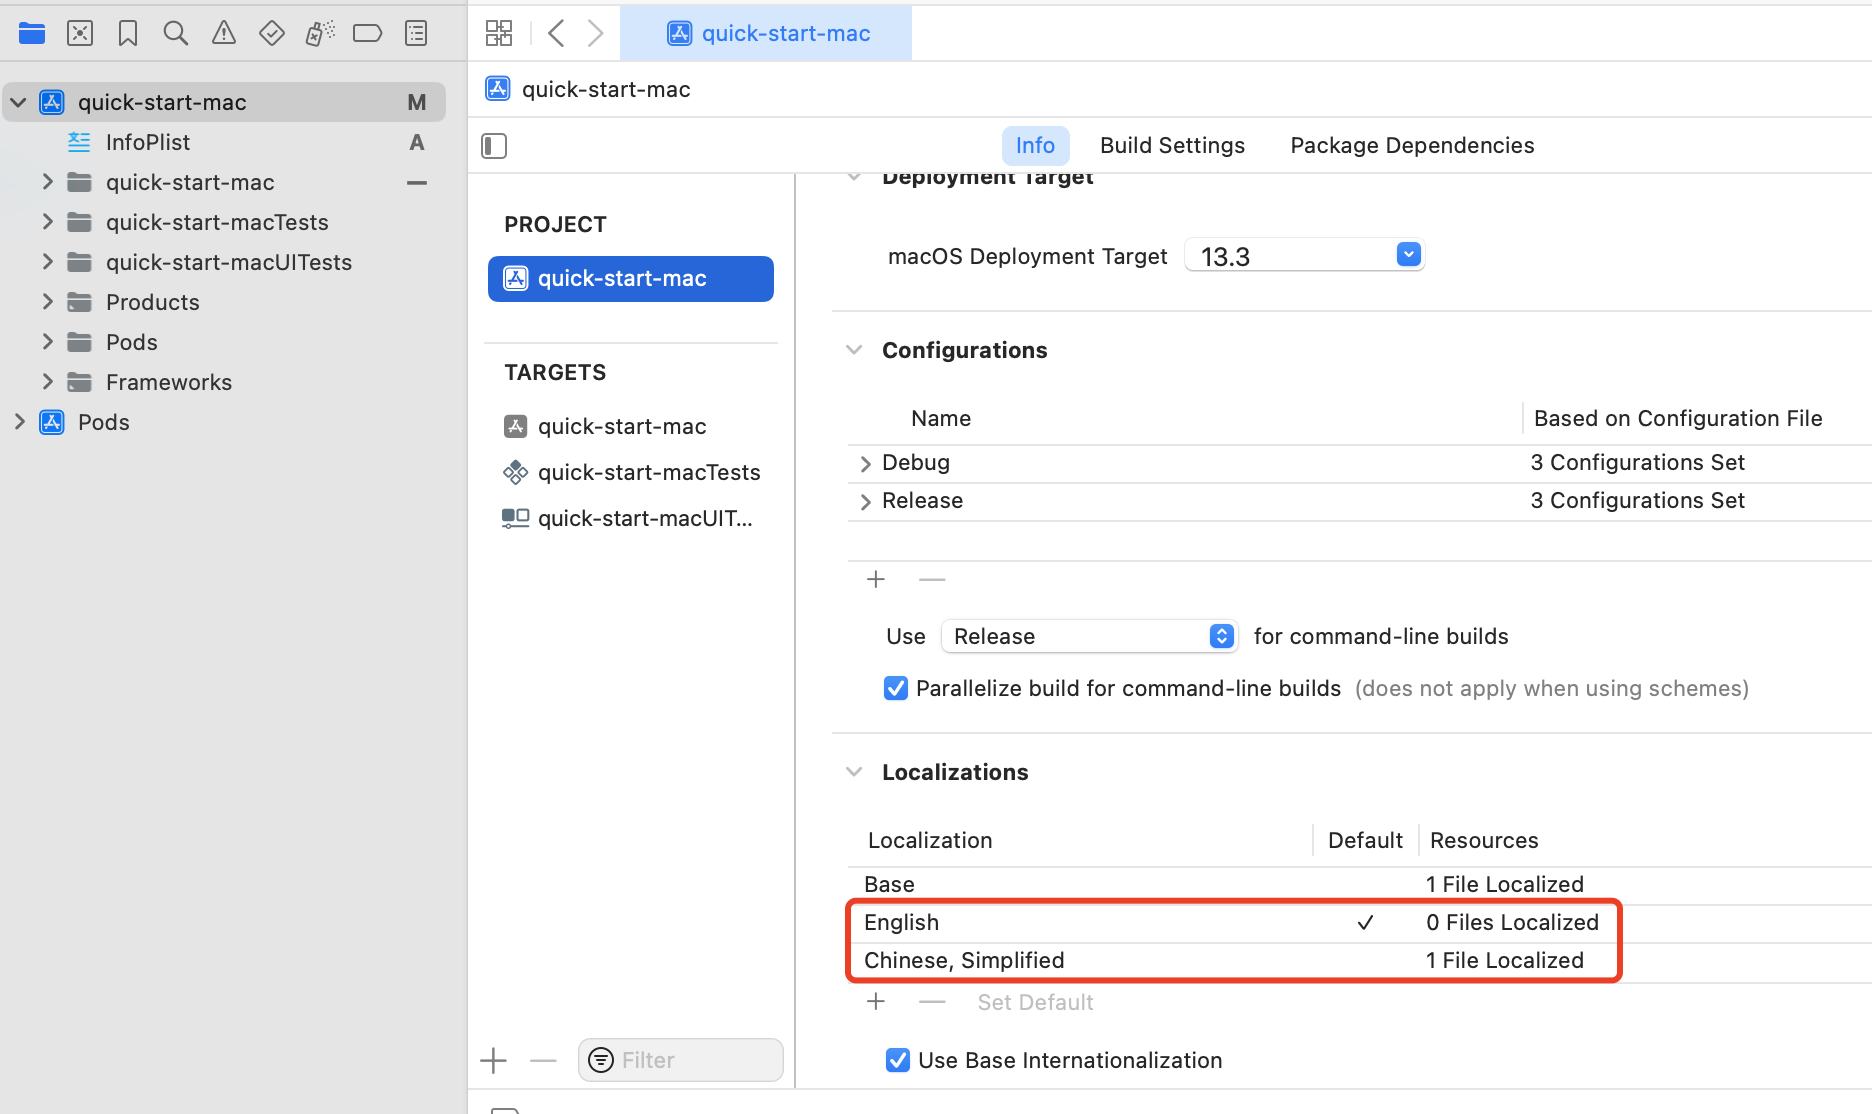Image resolution: width=1872 pixels, height=1114 pixels.
Task: Select the quick-start-macTests target
Action: (631, 472)
